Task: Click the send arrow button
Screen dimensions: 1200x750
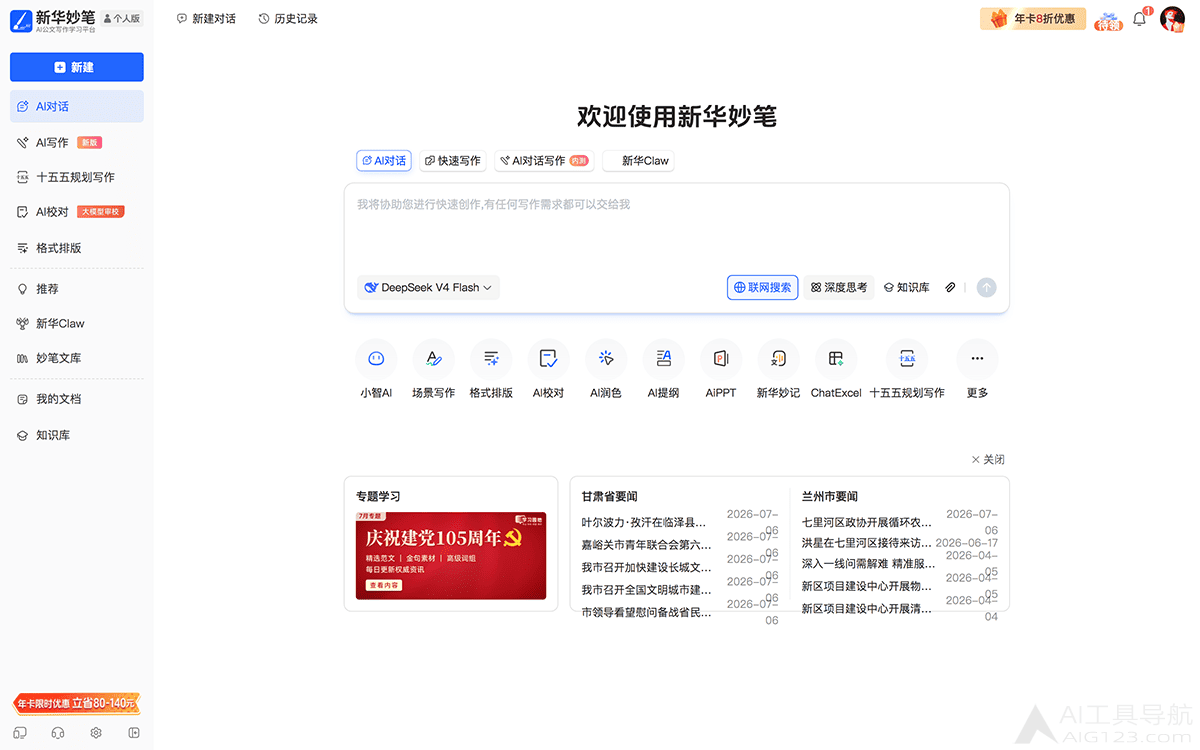Action: click(x=987, y=287)
